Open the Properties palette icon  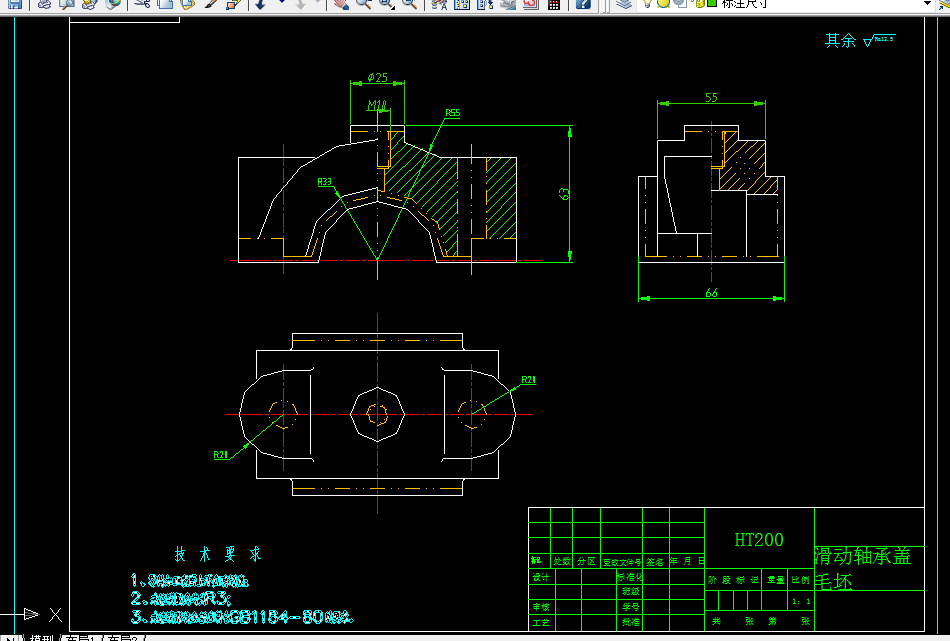[x=439, y=4]
